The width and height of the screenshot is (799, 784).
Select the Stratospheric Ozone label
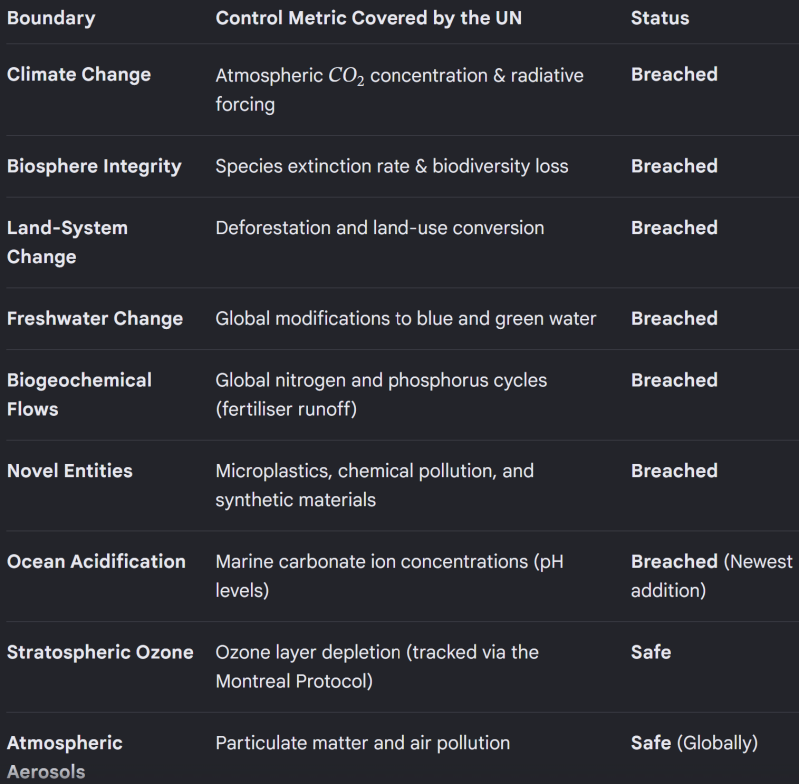pyautogui.click(x=100, y=652)
